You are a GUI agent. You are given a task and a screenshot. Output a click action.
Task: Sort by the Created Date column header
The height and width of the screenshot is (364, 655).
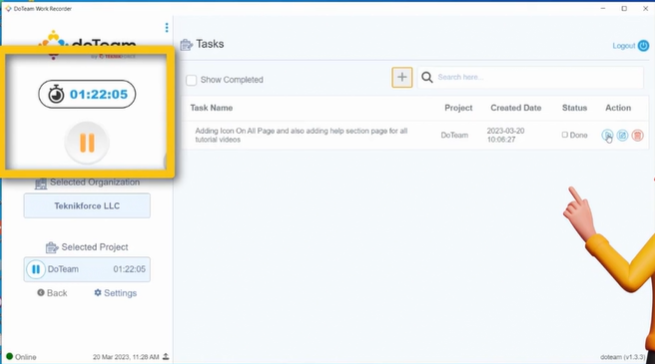(x=515, y=108)
